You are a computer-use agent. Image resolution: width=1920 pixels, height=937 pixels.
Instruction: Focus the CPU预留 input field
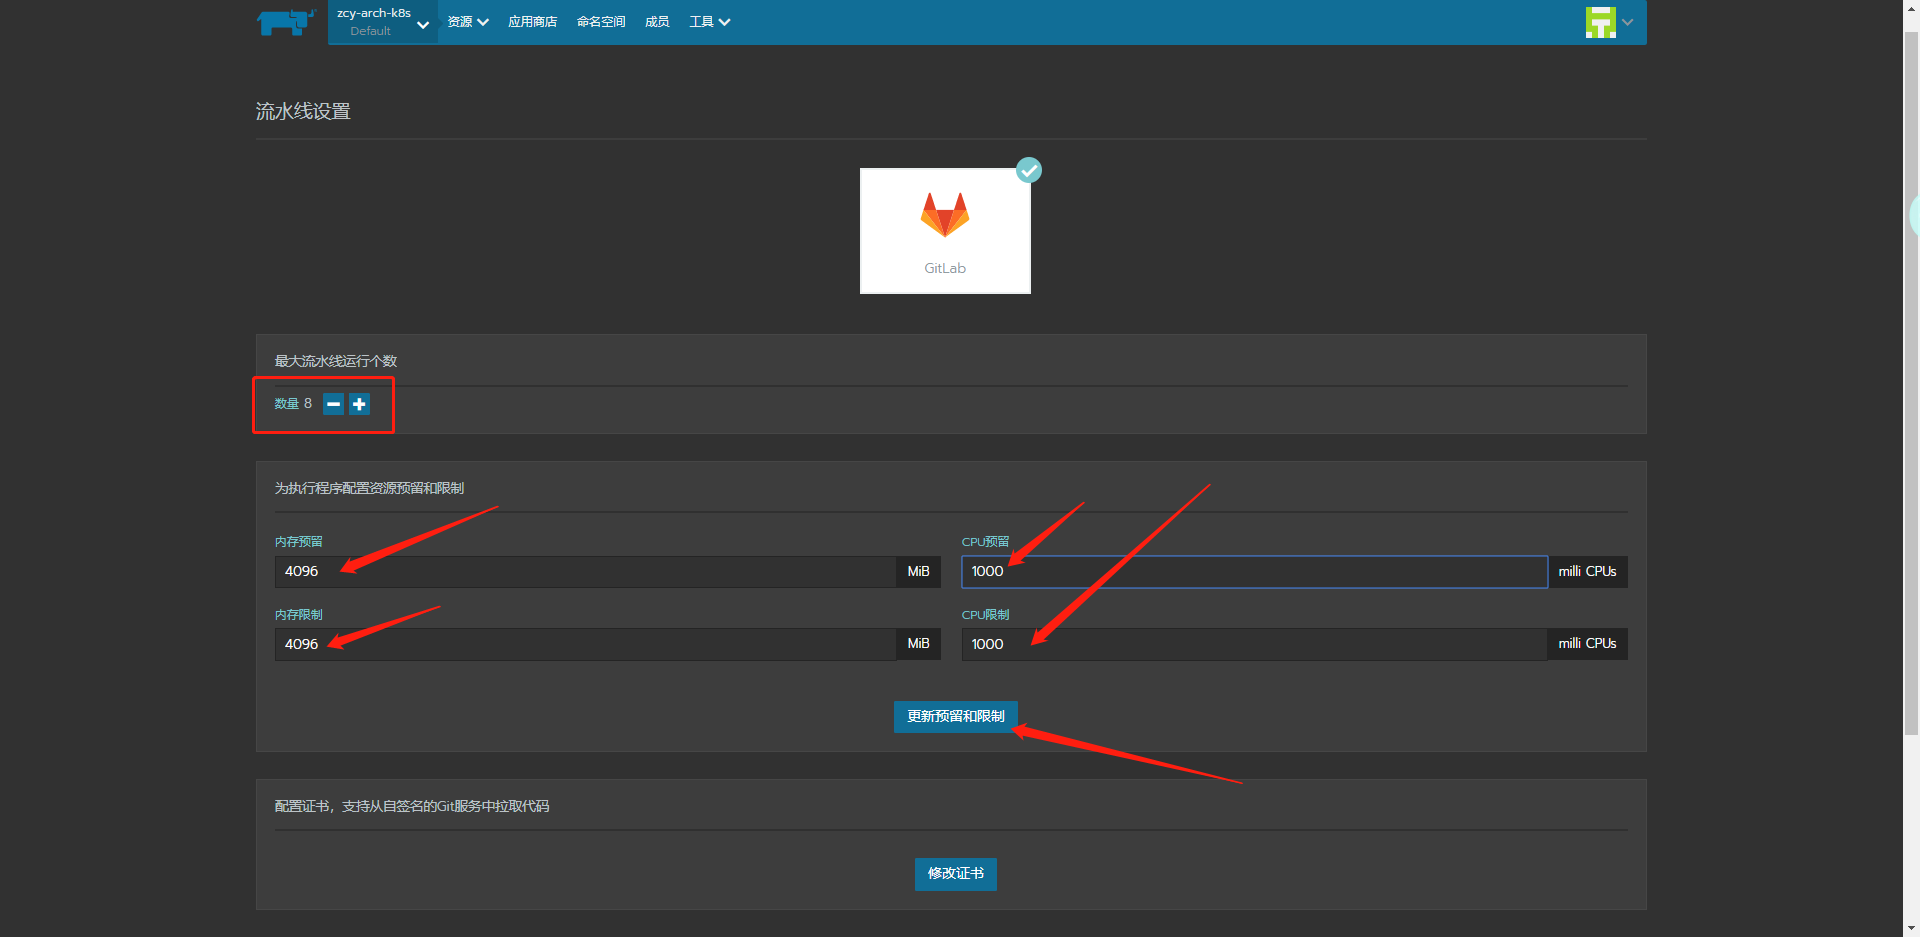click(x=1254, y=572)
